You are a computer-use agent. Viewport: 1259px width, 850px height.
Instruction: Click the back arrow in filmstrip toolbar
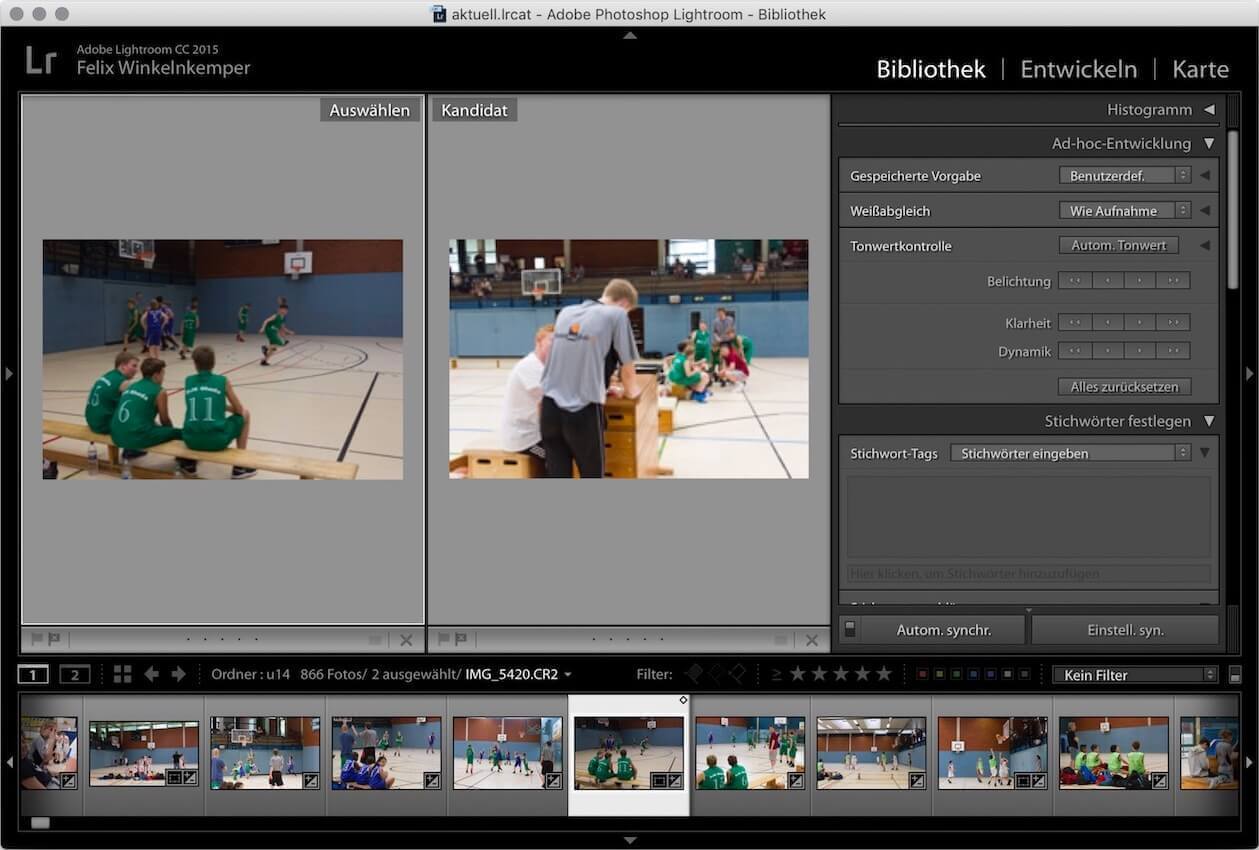[151, 675]
